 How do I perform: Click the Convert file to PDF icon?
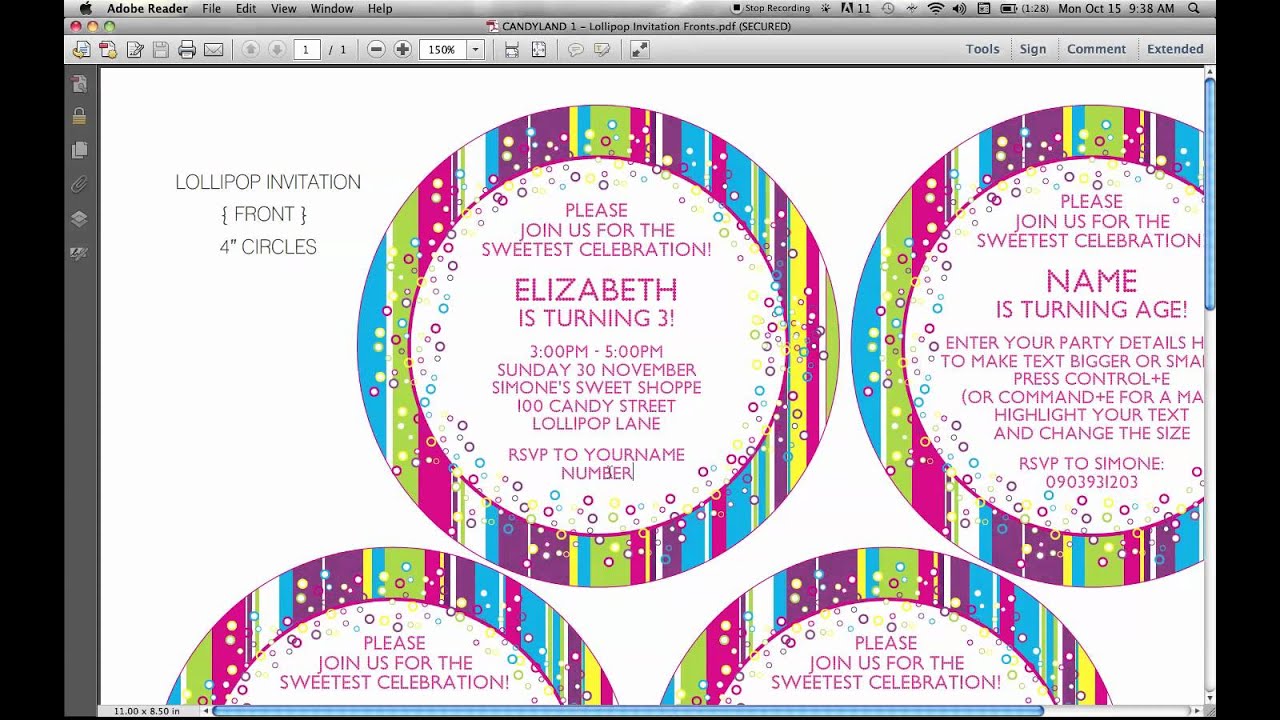tap(108, 49)
